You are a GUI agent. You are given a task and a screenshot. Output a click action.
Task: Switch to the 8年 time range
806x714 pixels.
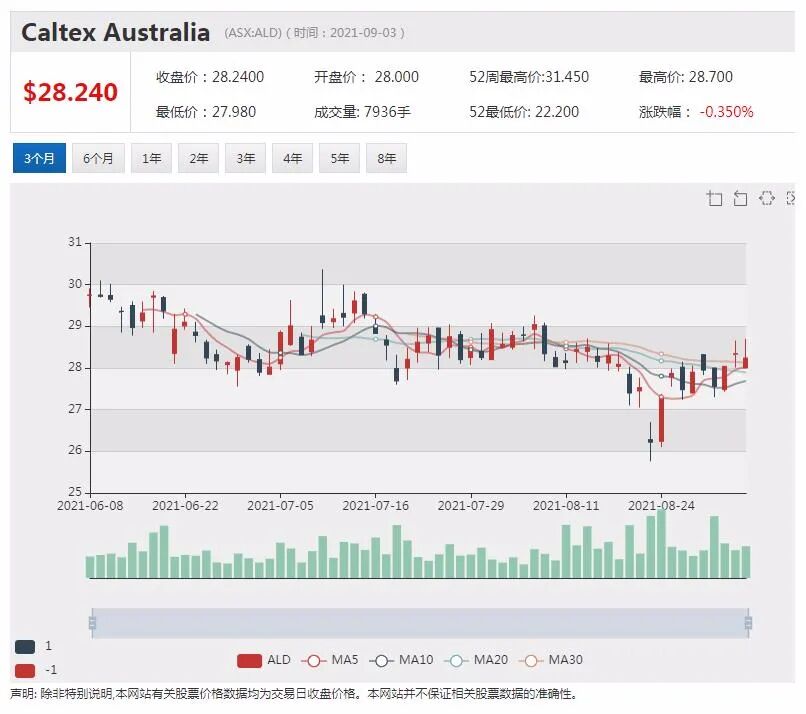click(386, 158)
